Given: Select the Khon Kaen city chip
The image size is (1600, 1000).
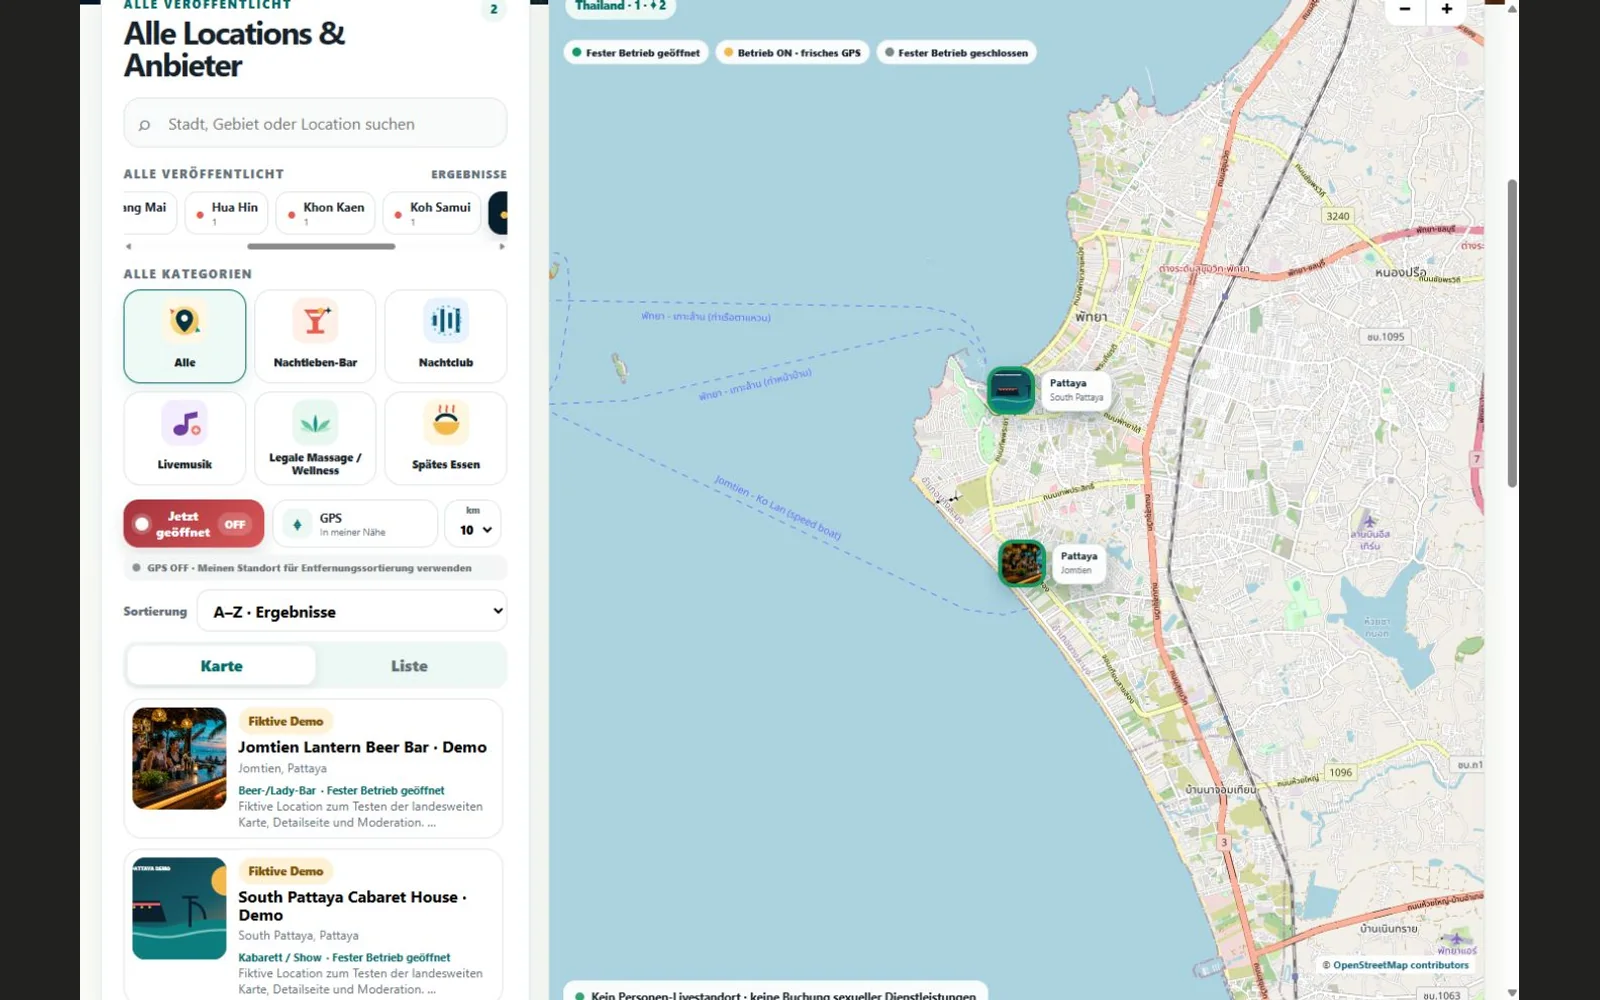Looking at the screenshot, I should click(x=325, y=213).
